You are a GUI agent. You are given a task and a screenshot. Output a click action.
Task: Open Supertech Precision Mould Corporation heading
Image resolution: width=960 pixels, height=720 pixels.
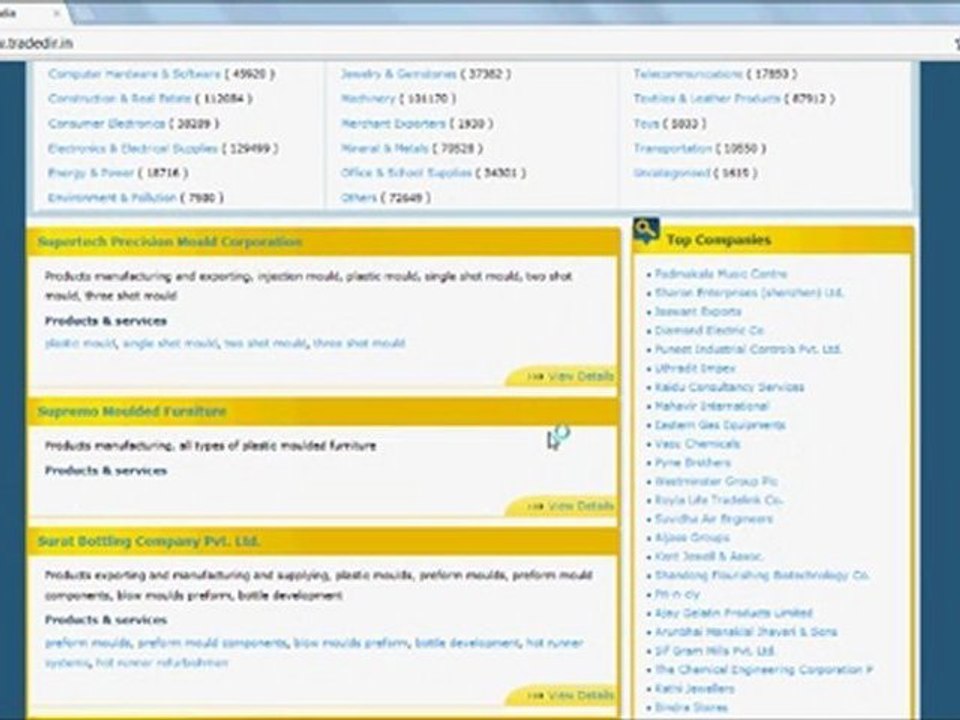click(170, 242)
